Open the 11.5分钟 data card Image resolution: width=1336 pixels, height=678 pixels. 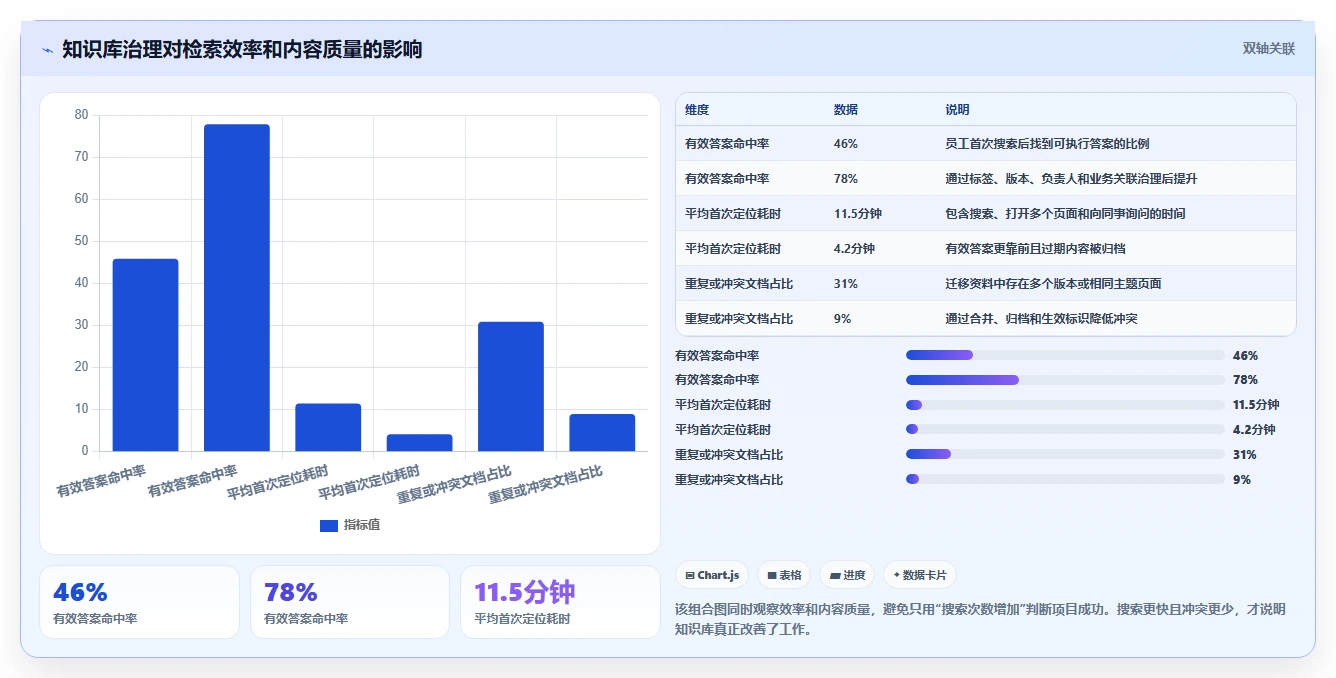(x=560, y=602)
